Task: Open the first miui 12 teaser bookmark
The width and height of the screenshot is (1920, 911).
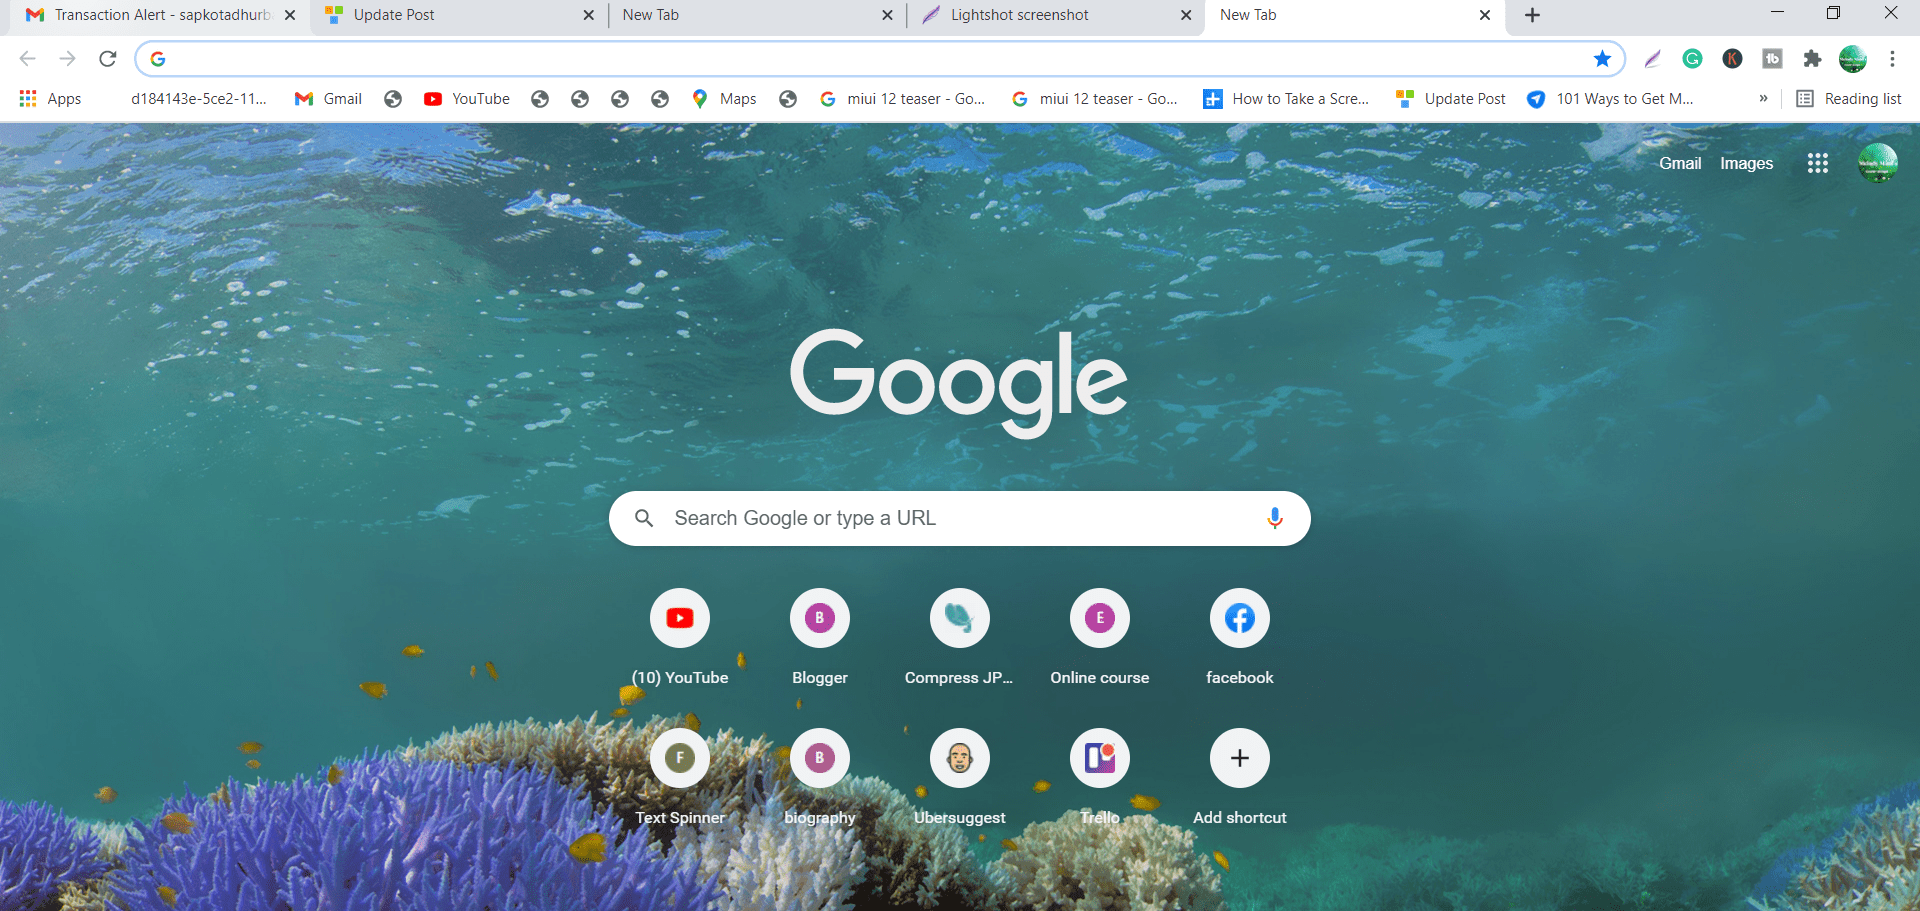Action: click(x=902, y=99)
